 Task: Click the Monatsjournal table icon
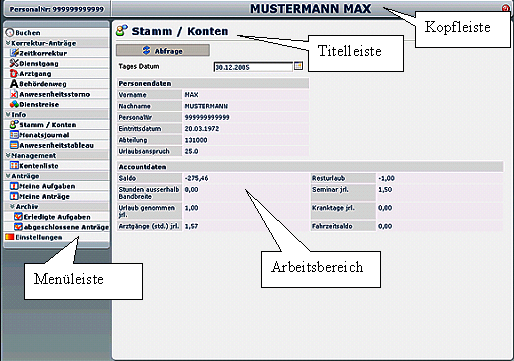point(14,135)
